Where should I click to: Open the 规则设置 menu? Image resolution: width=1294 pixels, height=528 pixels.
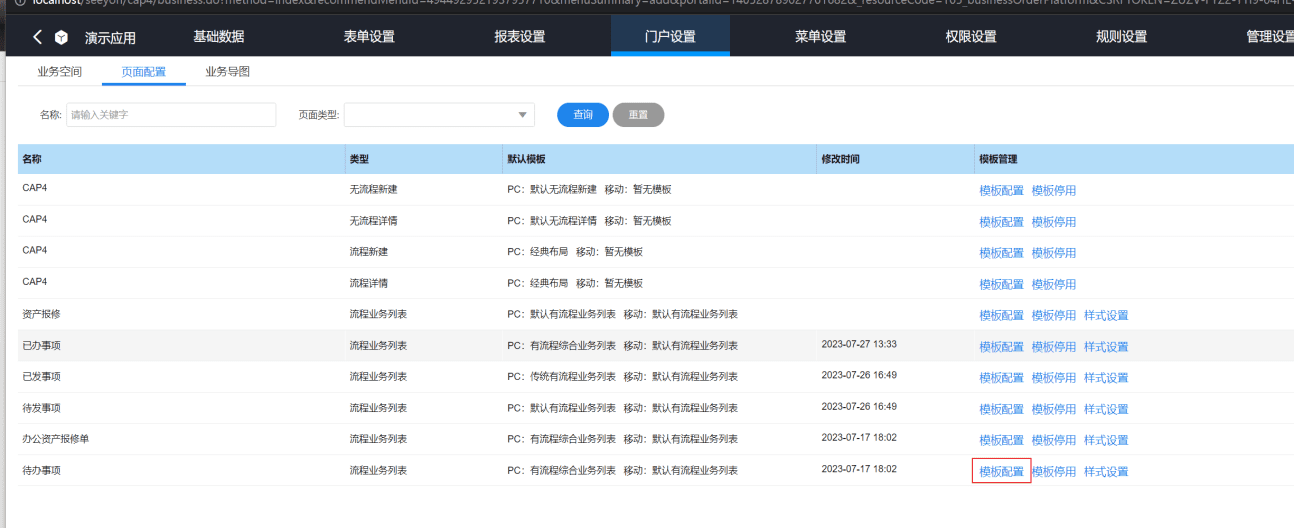coord(1122,37)
